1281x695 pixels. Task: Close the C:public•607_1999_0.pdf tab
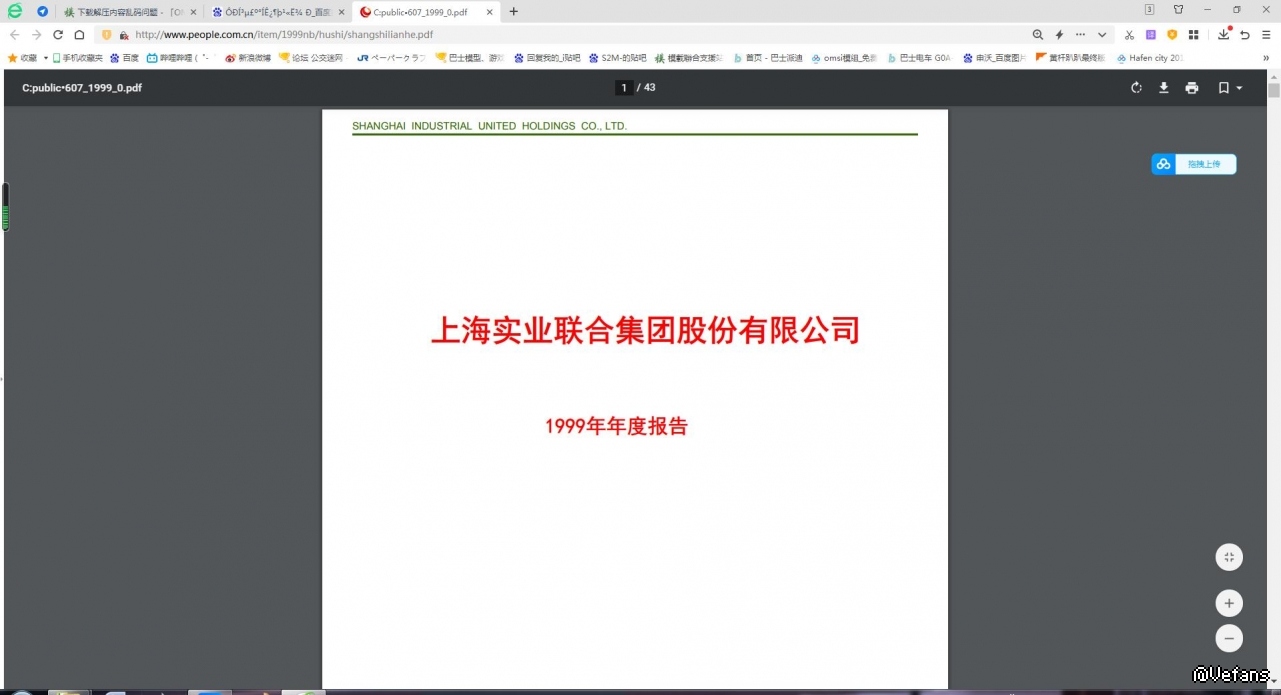[490, 12]
